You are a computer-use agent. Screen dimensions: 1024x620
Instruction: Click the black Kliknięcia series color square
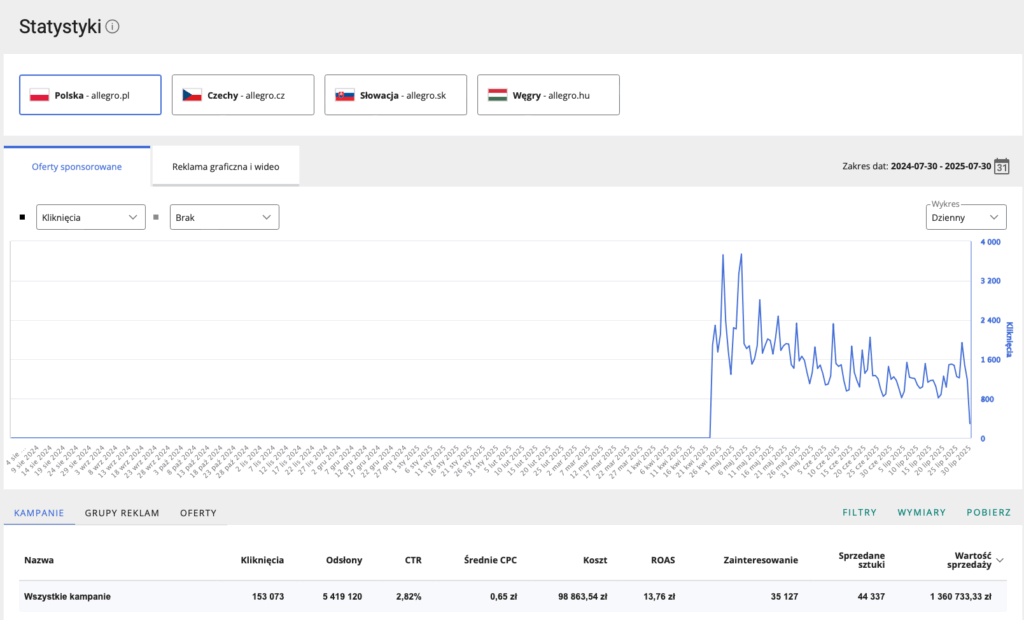[23, 217]
